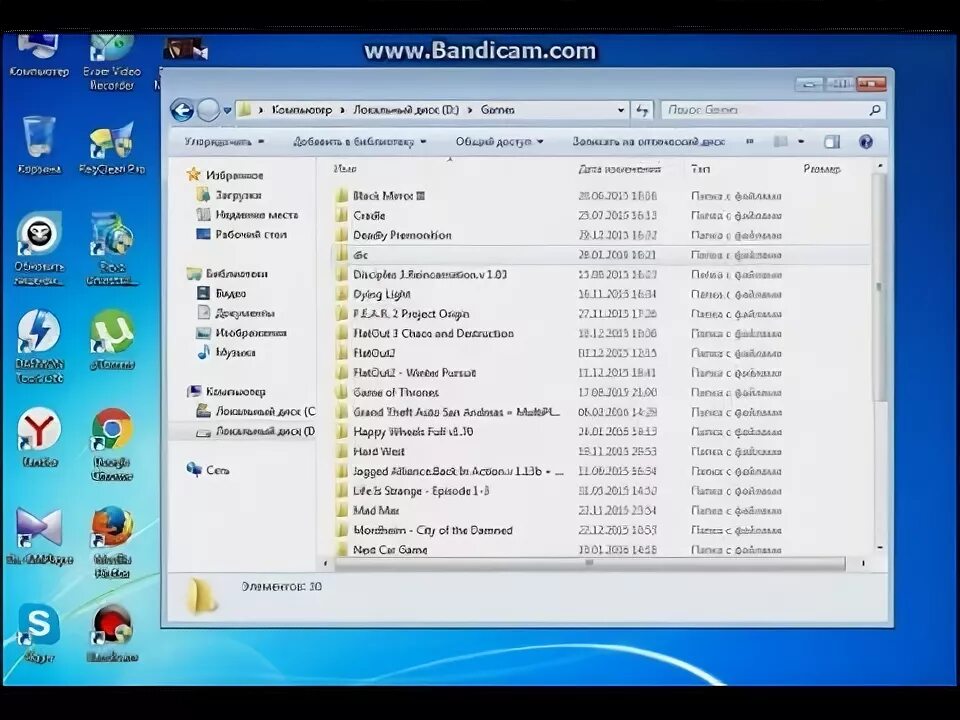Launch Google Chrome desktop shortcut

pyautogui.click(x=111, y=444)
